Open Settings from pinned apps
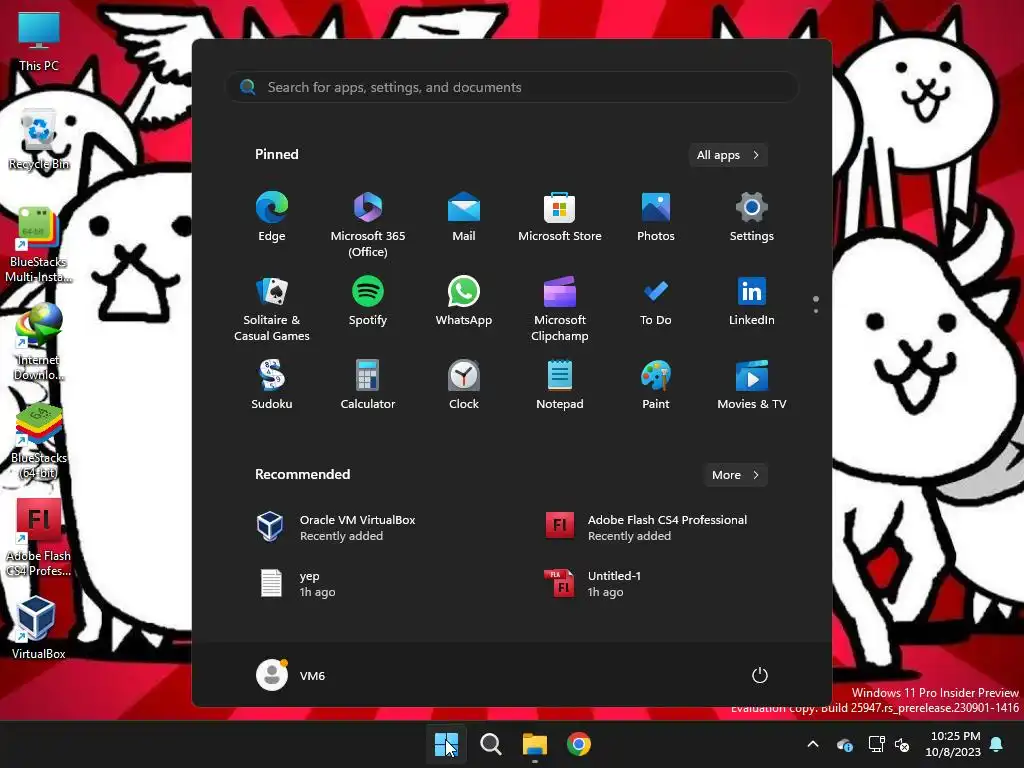The image size is (1024, 768). tap(752, 217)
